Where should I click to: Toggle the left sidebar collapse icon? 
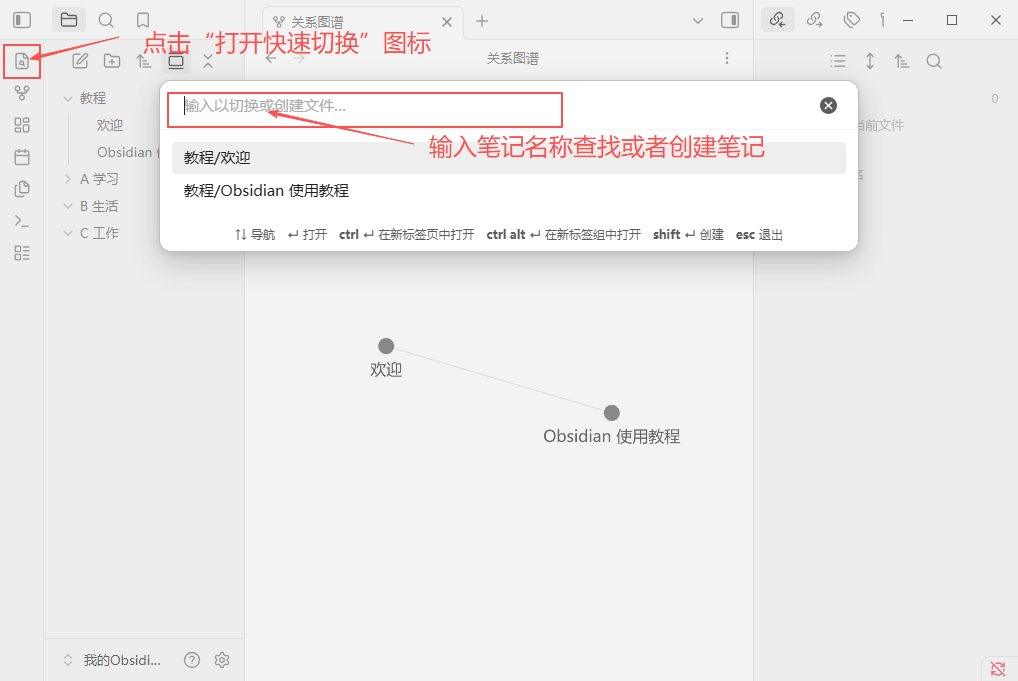(22, 20)
